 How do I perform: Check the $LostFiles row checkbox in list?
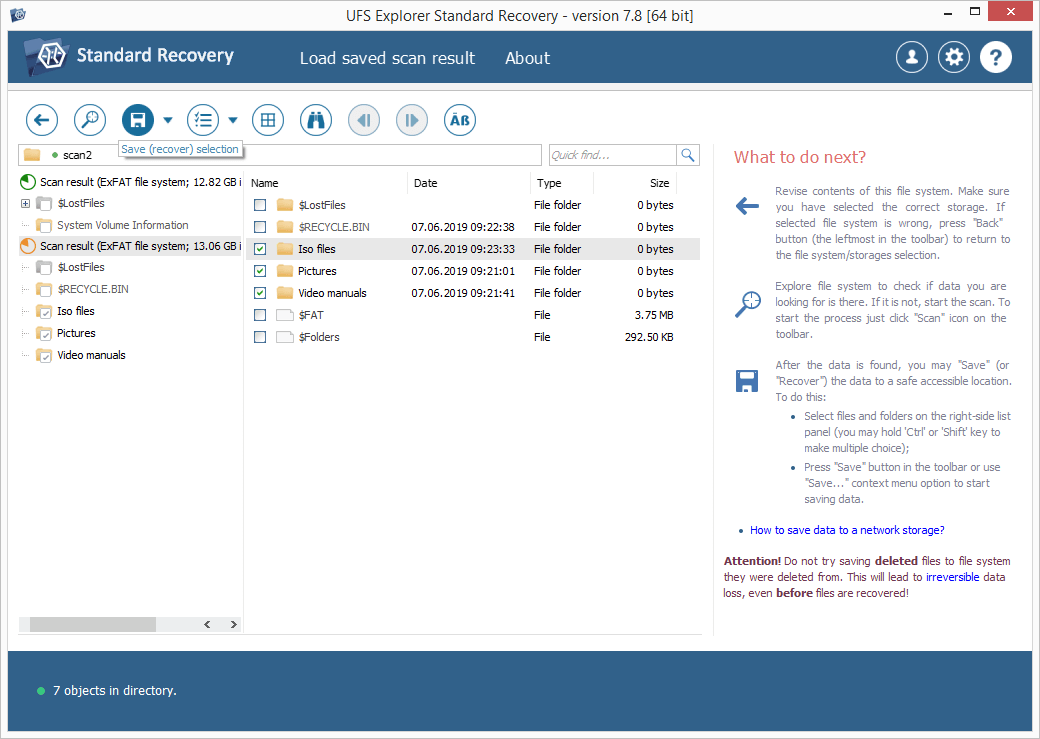pos(260,205)
